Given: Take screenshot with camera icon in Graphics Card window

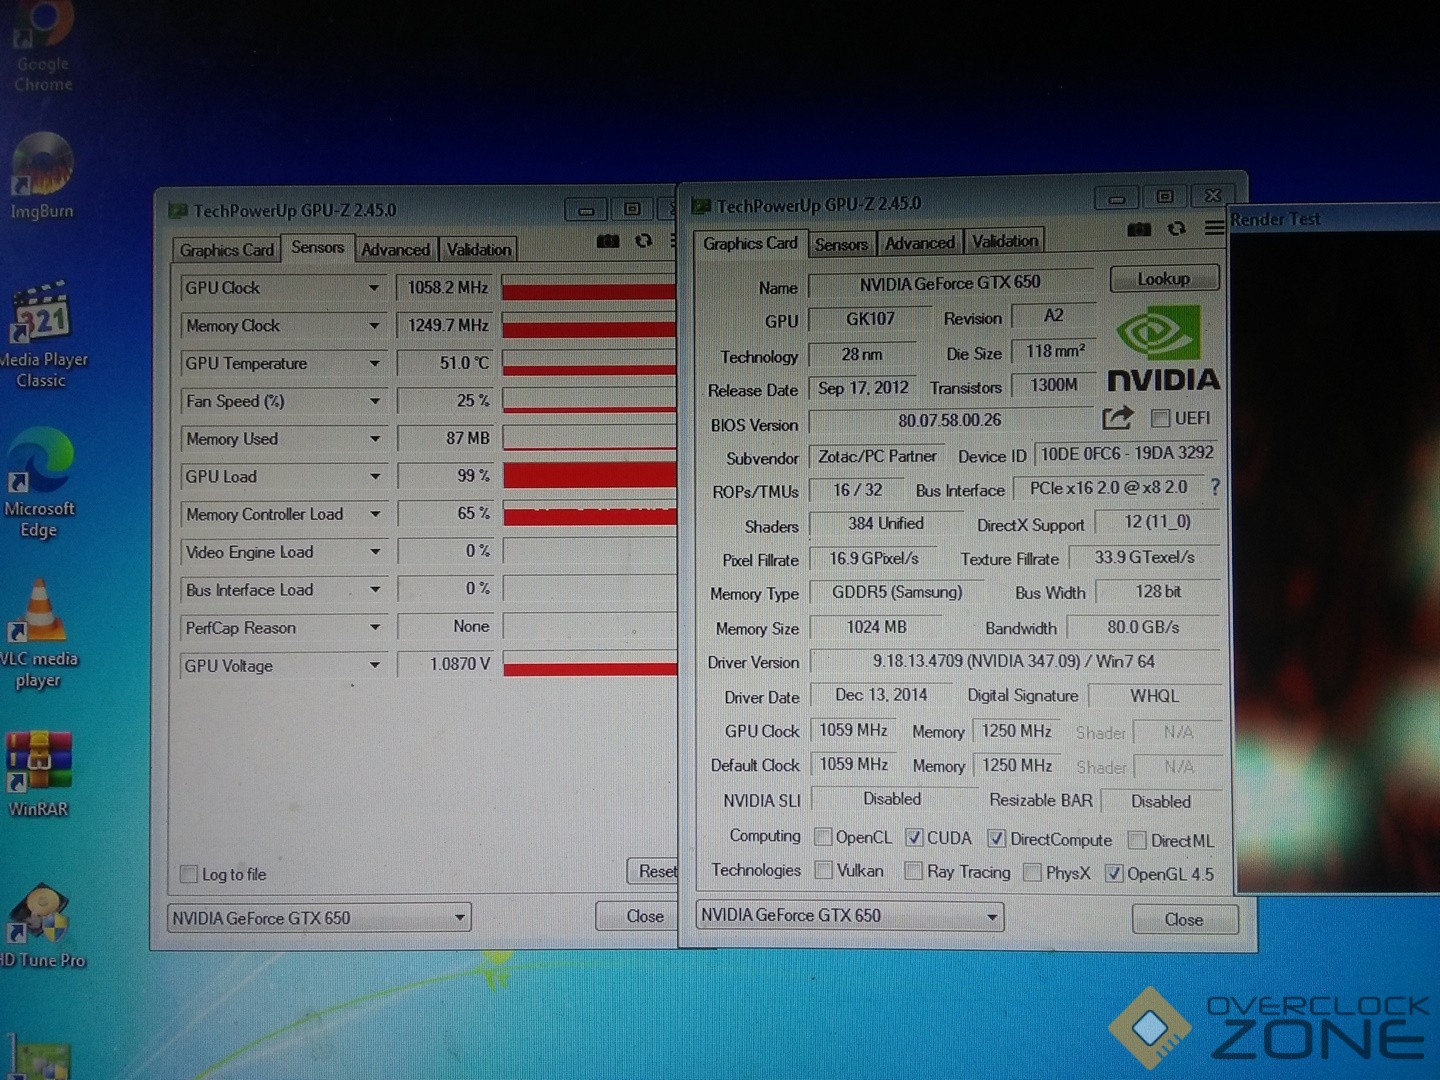Looking at the screenshot, I should point(1138,229).
